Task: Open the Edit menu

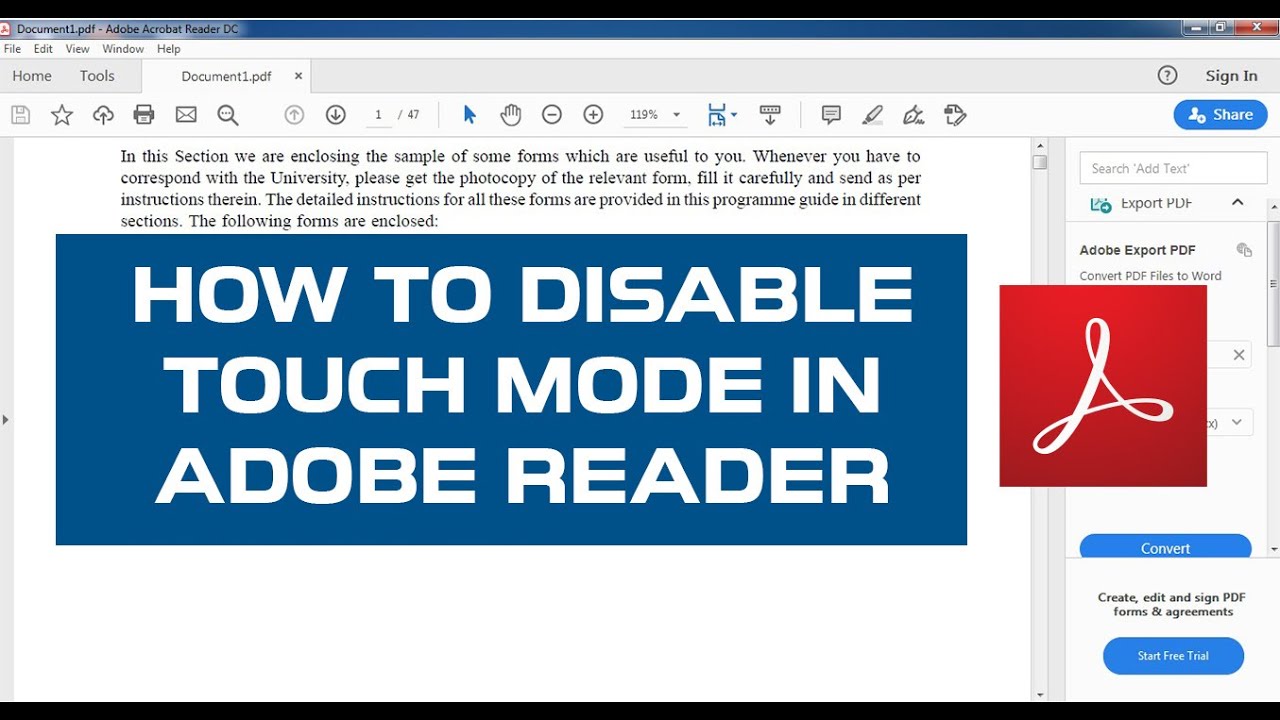Action: click(x=43, y=49)
